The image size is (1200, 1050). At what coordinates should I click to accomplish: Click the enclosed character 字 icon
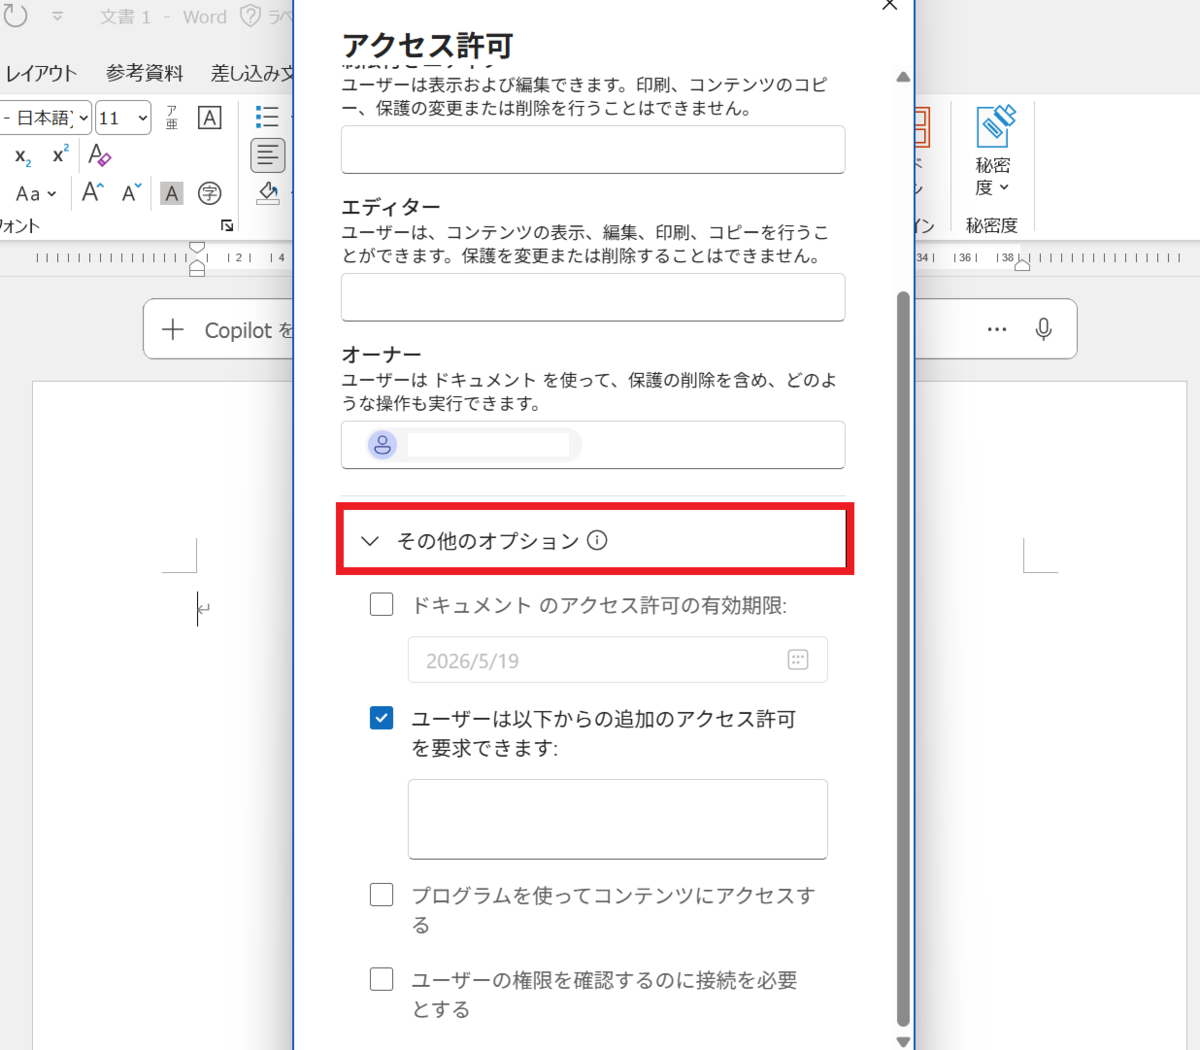coord(209,193)
